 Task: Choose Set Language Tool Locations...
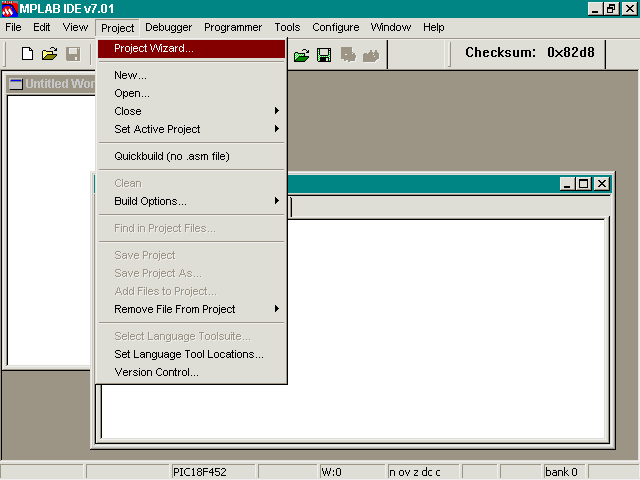click(191, 354)
